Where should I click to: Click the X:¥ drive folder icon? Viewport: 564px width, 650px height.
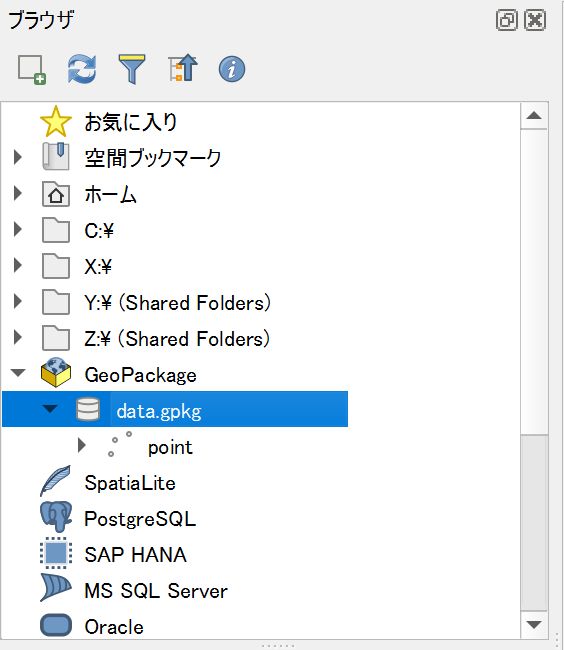coord(56,266)
